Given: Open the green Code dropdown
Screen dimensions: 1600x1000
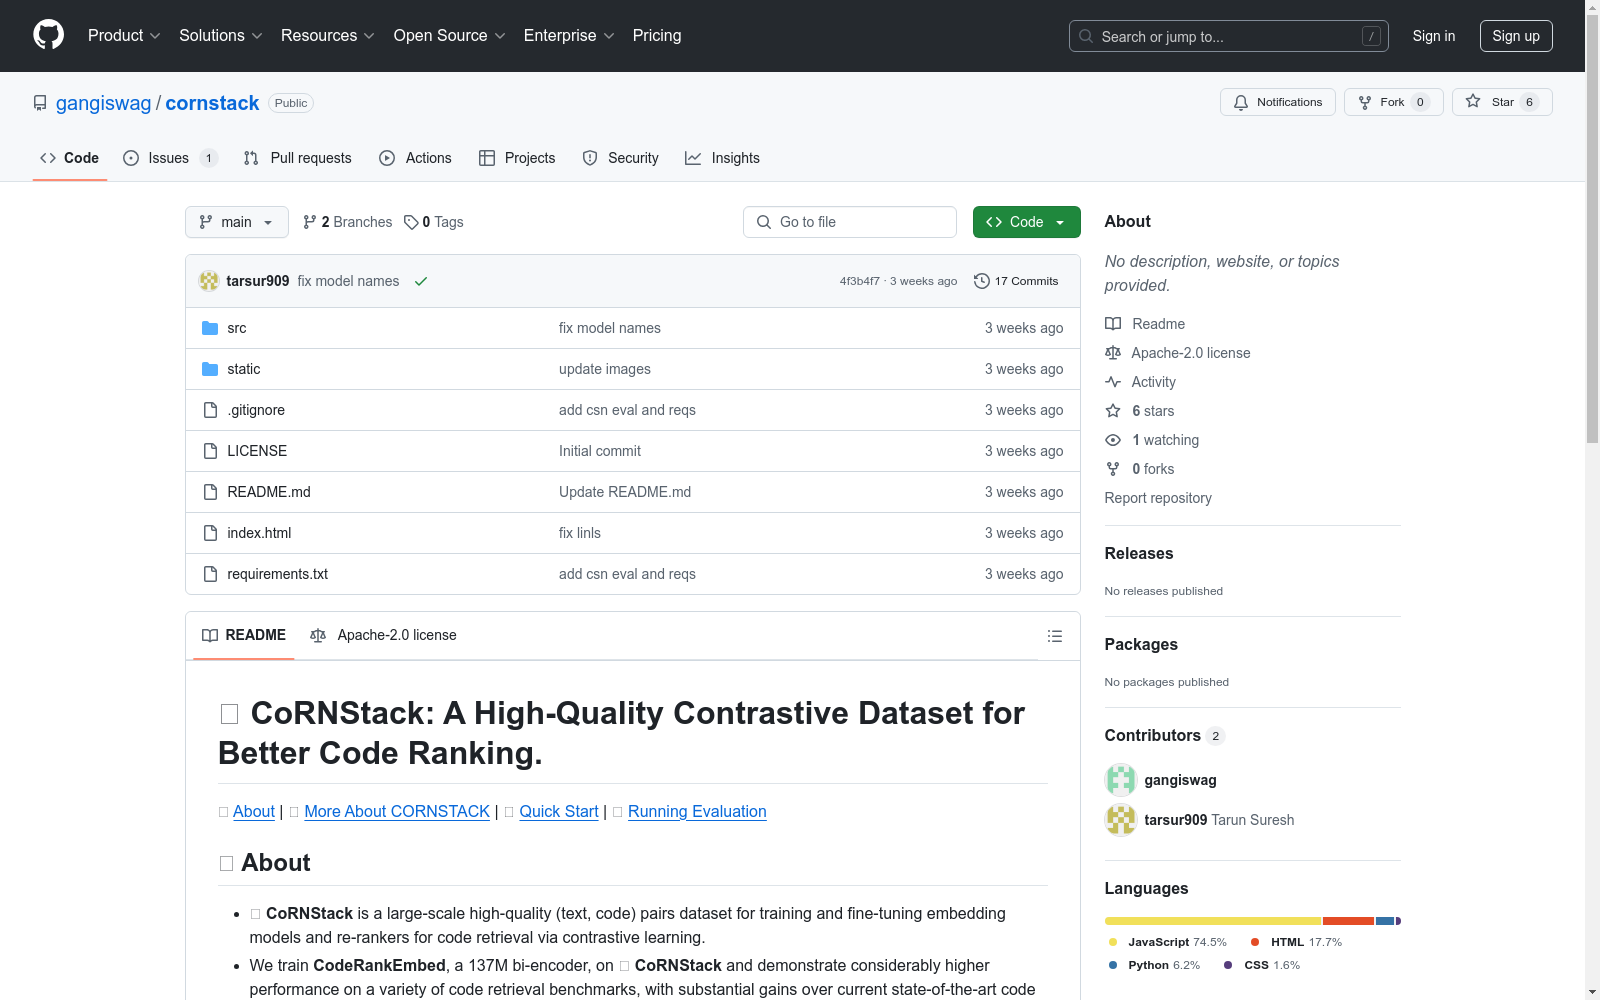Looking at the screenshot, I should [1026, 222].
